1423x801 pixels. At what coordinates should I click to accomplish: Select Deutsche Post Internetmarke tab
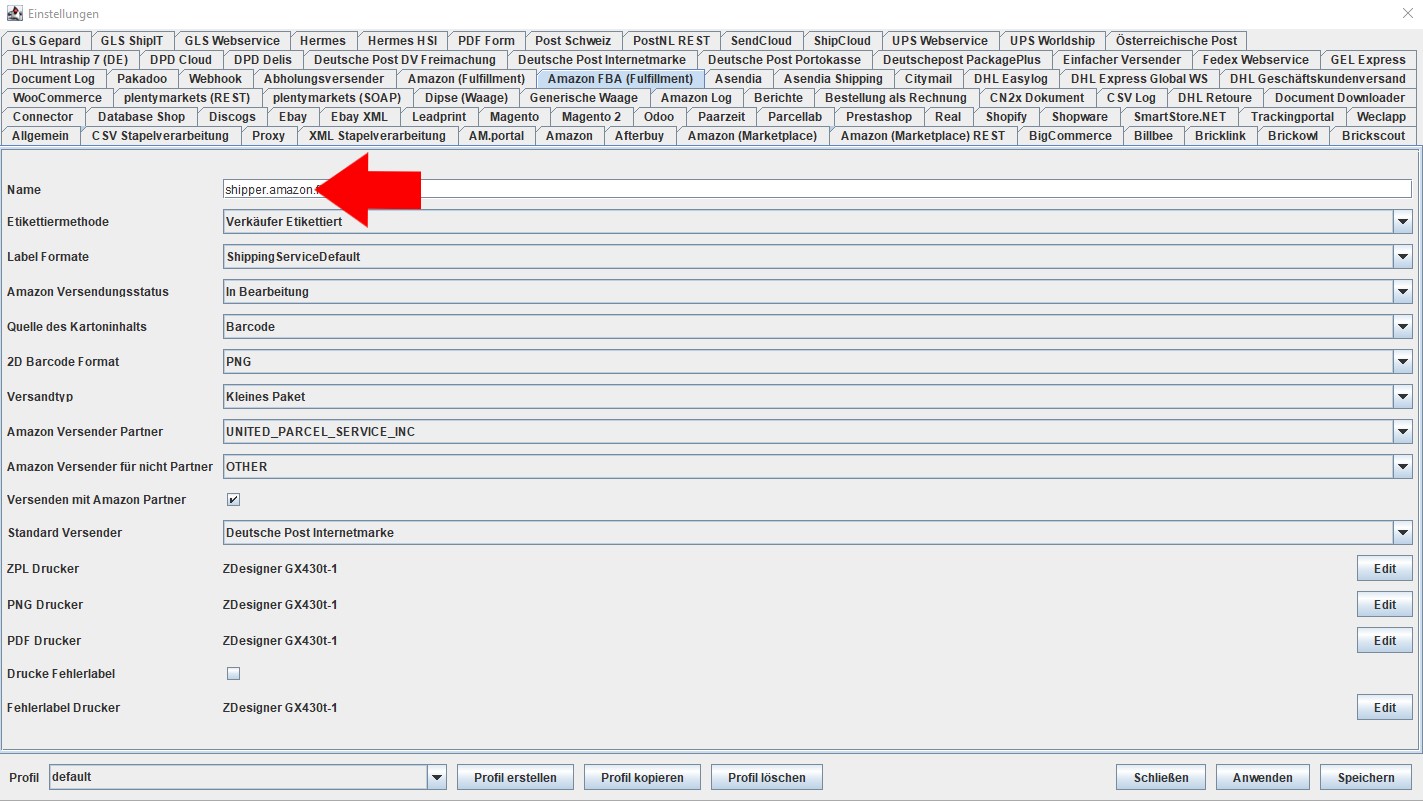[x=602, y=60]
